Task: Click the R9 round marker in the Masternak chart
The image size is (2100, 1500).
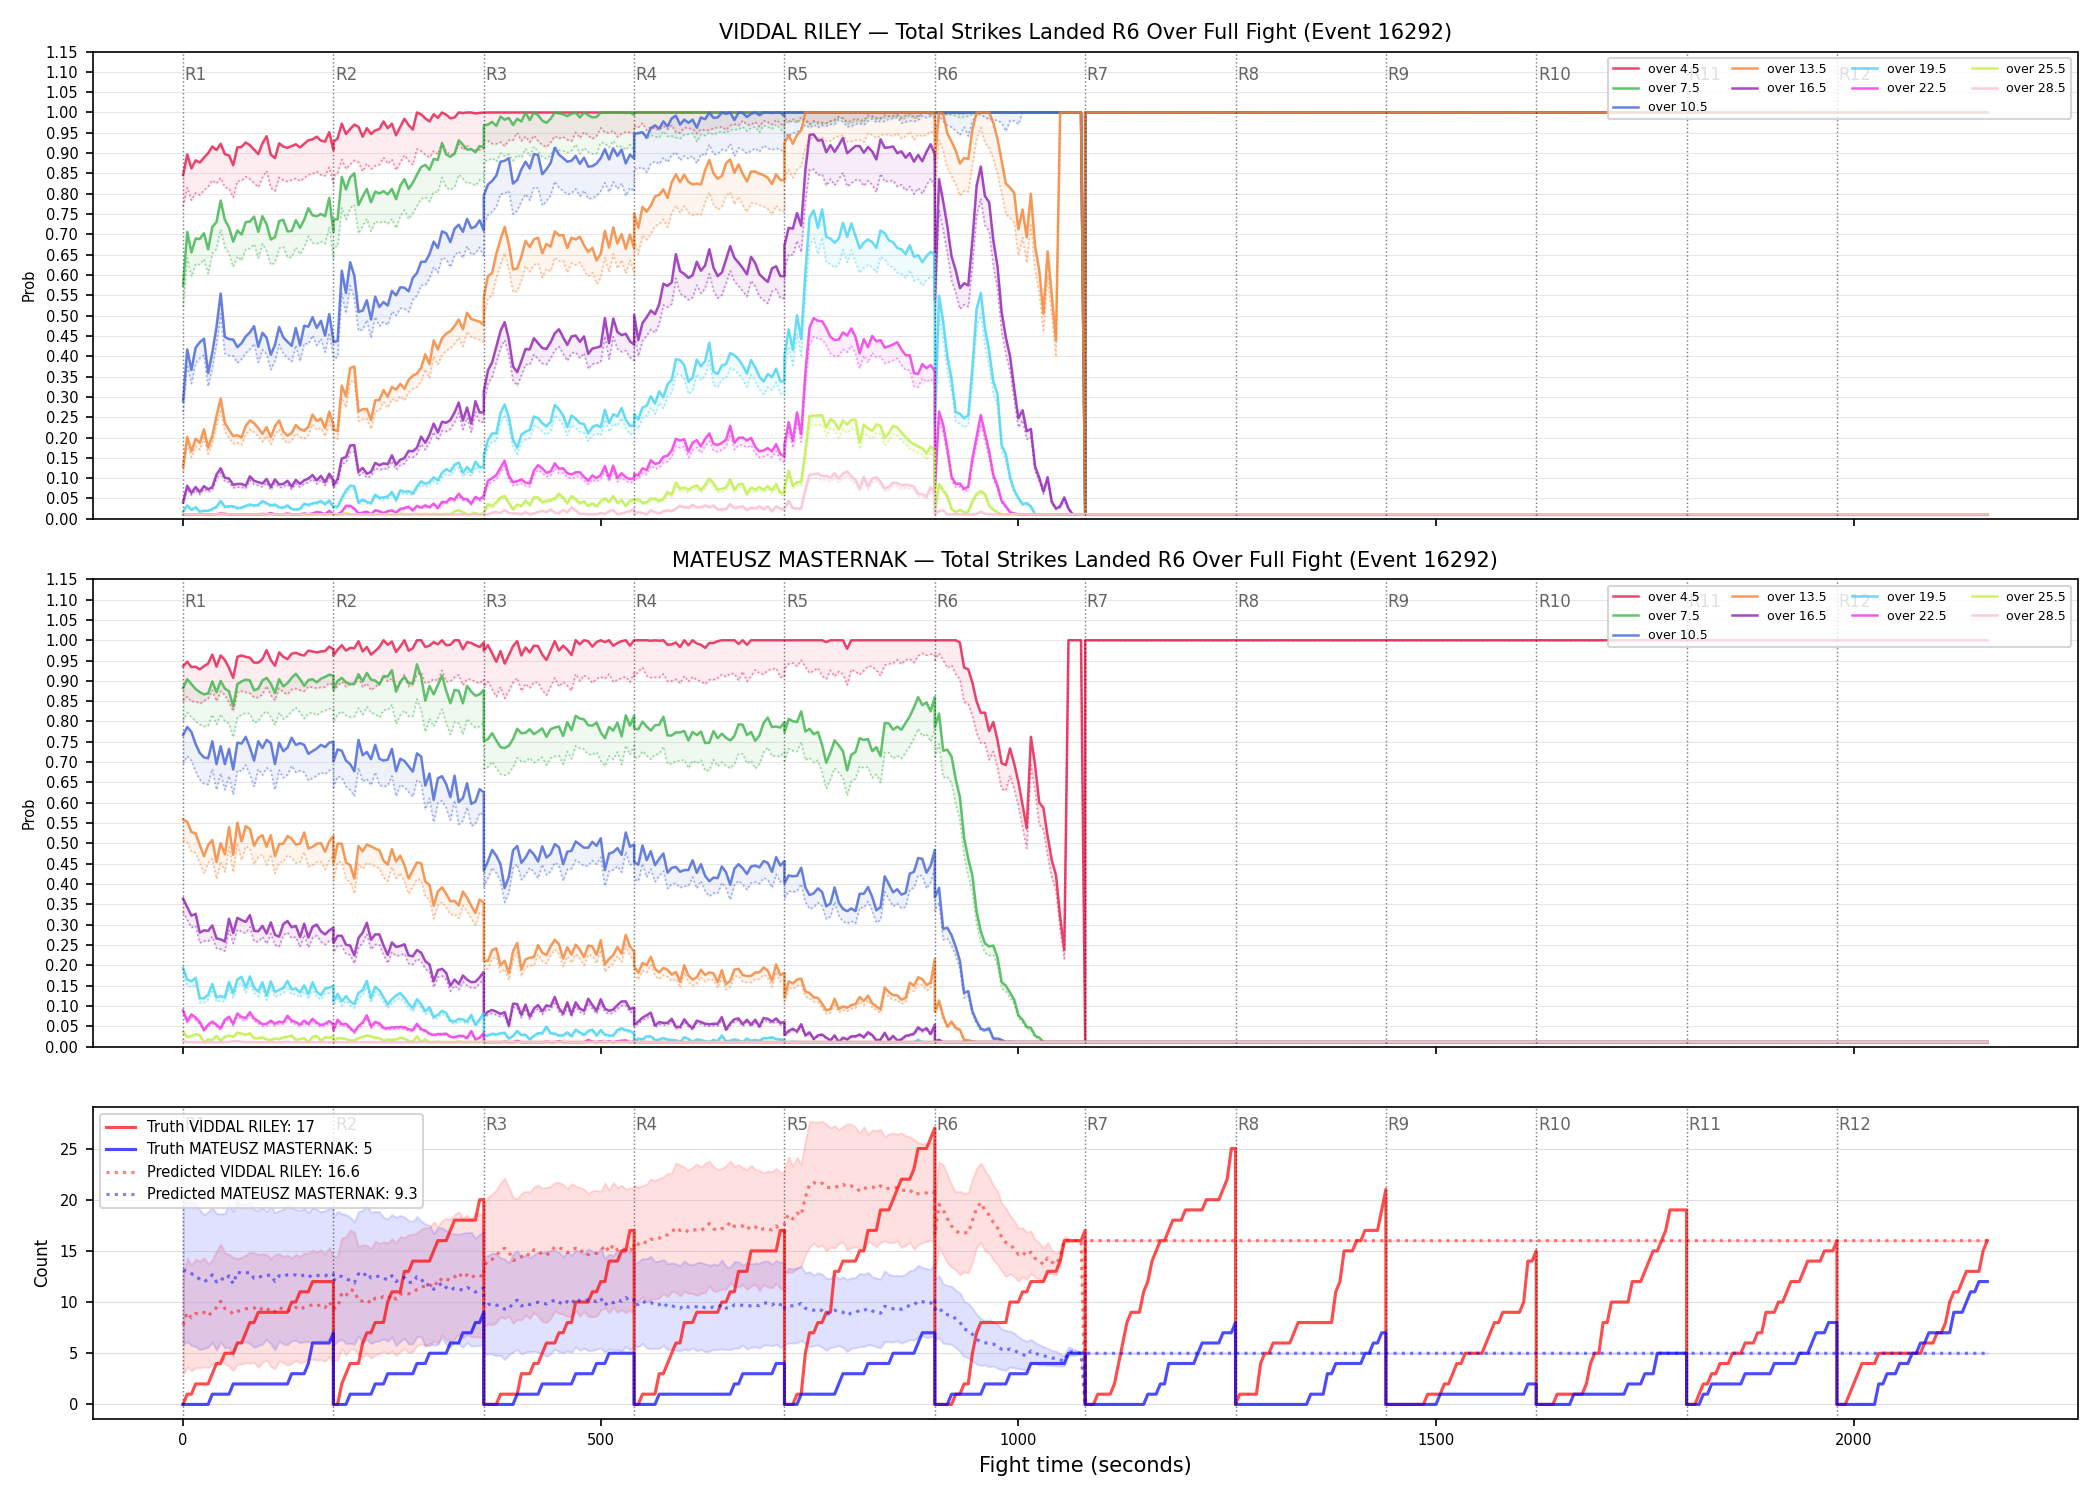Action: point(1398,601)
